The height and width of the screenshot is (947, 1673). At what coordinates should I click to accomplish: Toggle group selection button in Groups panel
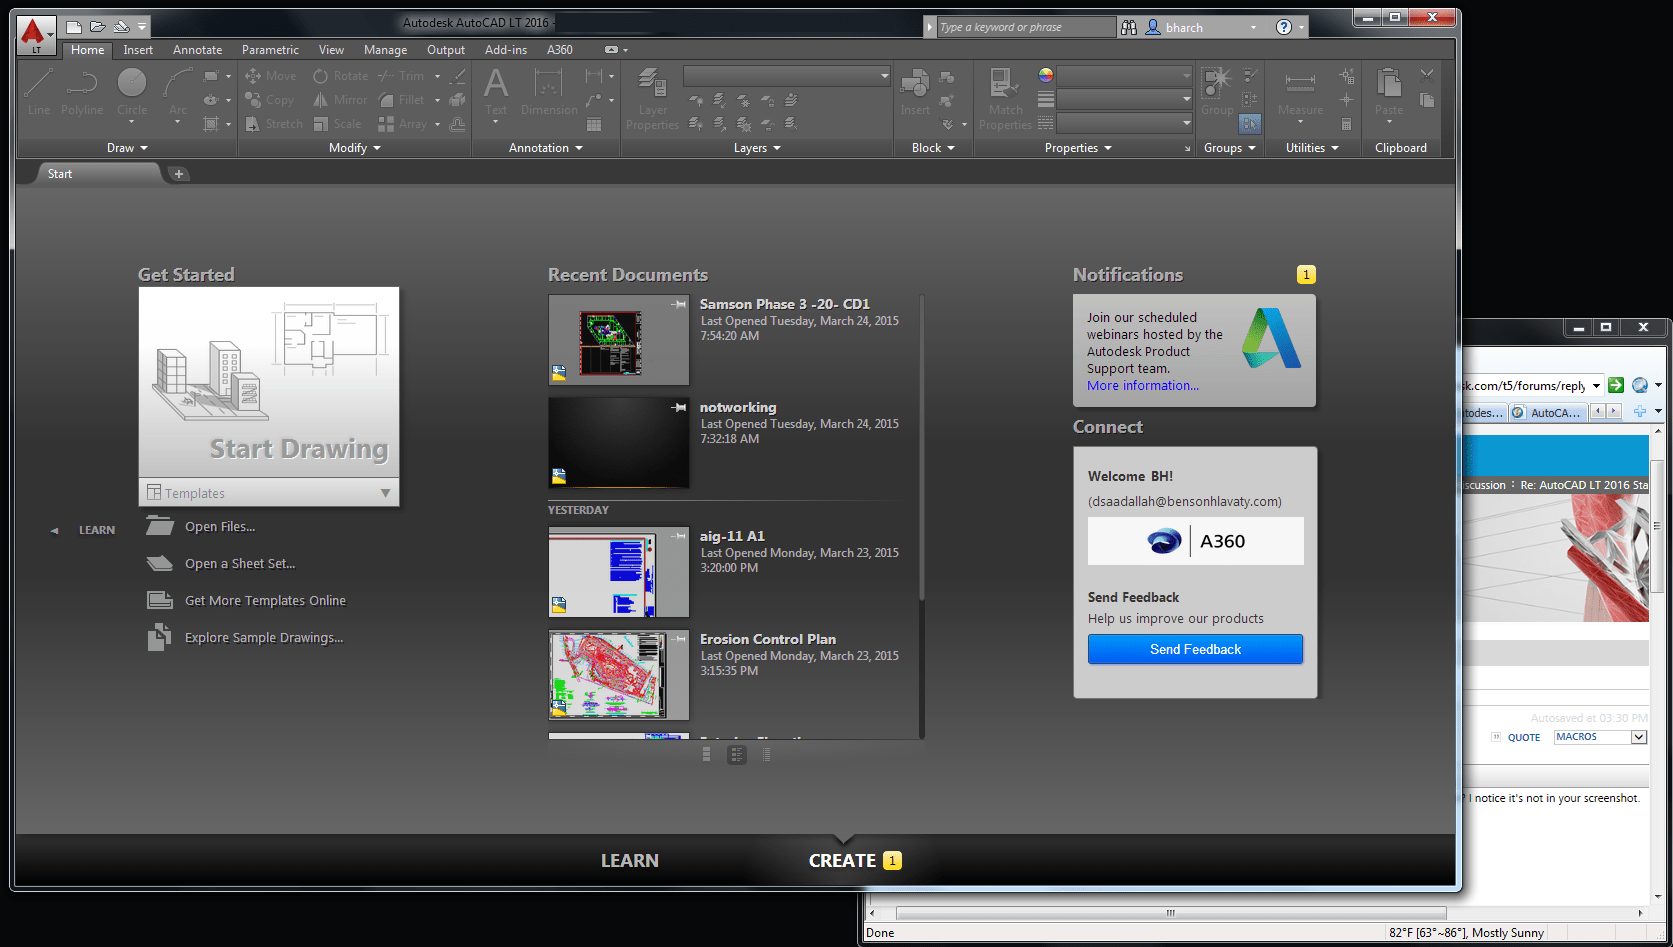point(1250,124)
